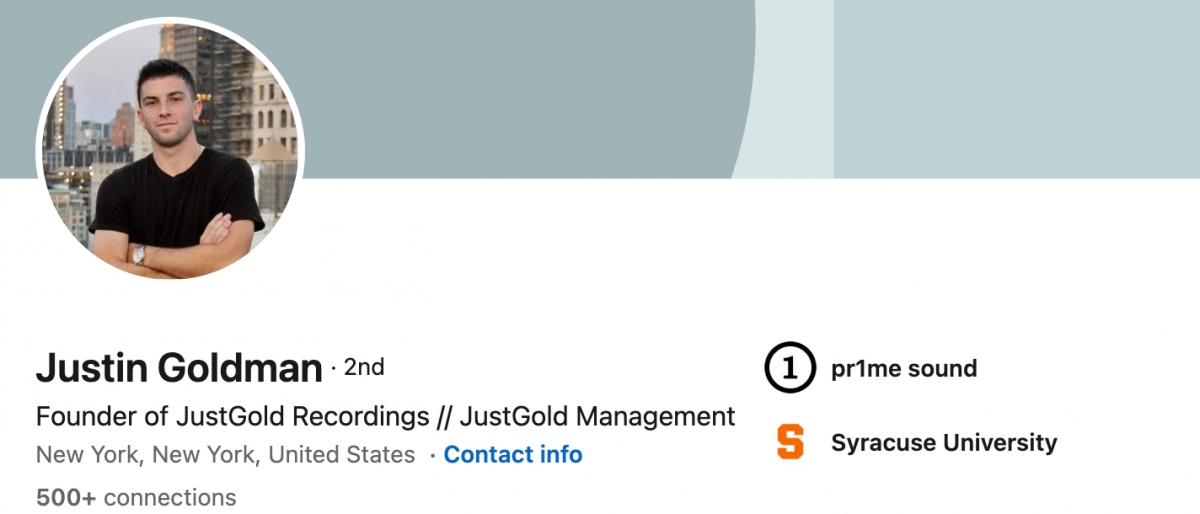Click the name Justin Goldman
The image size is (1200, 514).
(179, 369)
